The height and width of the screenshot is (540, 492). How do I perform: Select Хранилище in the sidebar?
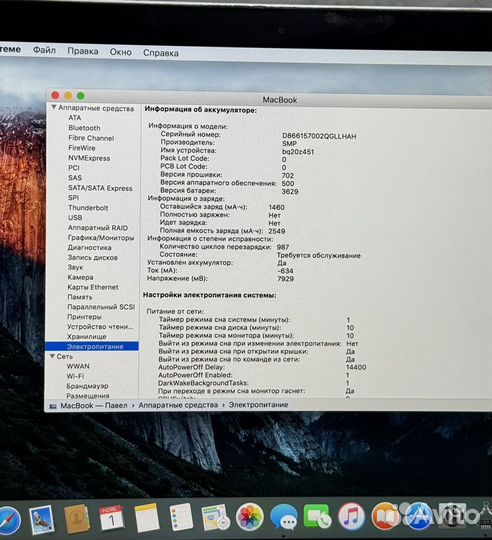coord(87,336)
